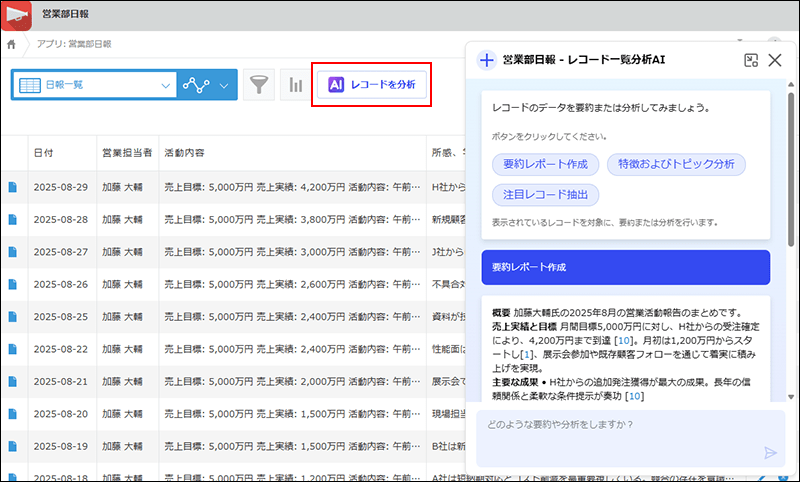Click the レコードを分析 AI button

click(x=372, y=86)
